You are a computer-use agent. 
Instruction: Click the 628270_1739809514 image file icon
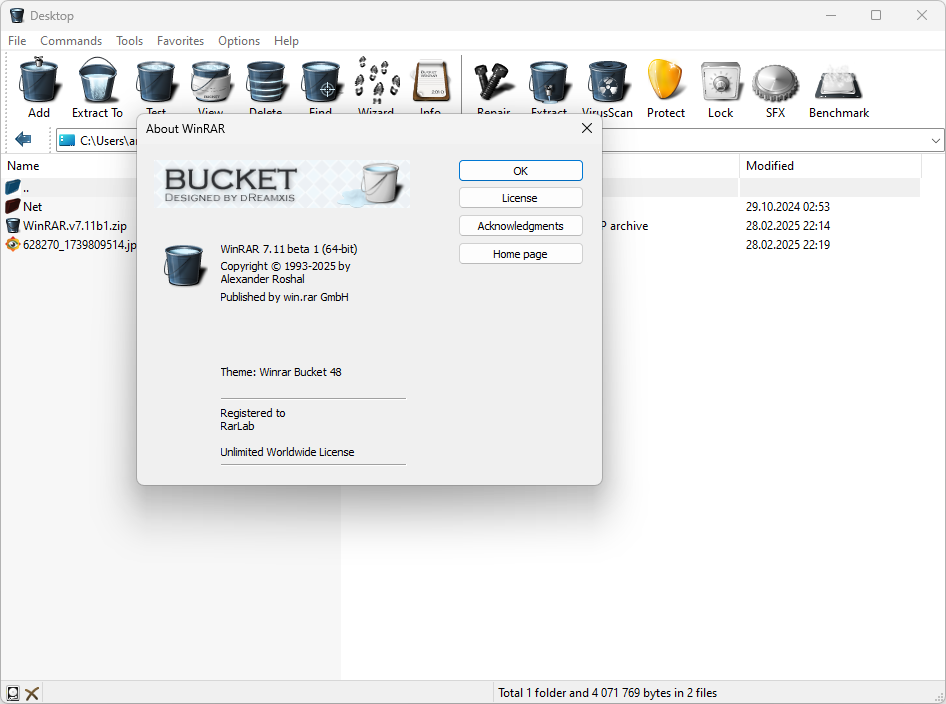pyautogui.click(x=13, y=244)
